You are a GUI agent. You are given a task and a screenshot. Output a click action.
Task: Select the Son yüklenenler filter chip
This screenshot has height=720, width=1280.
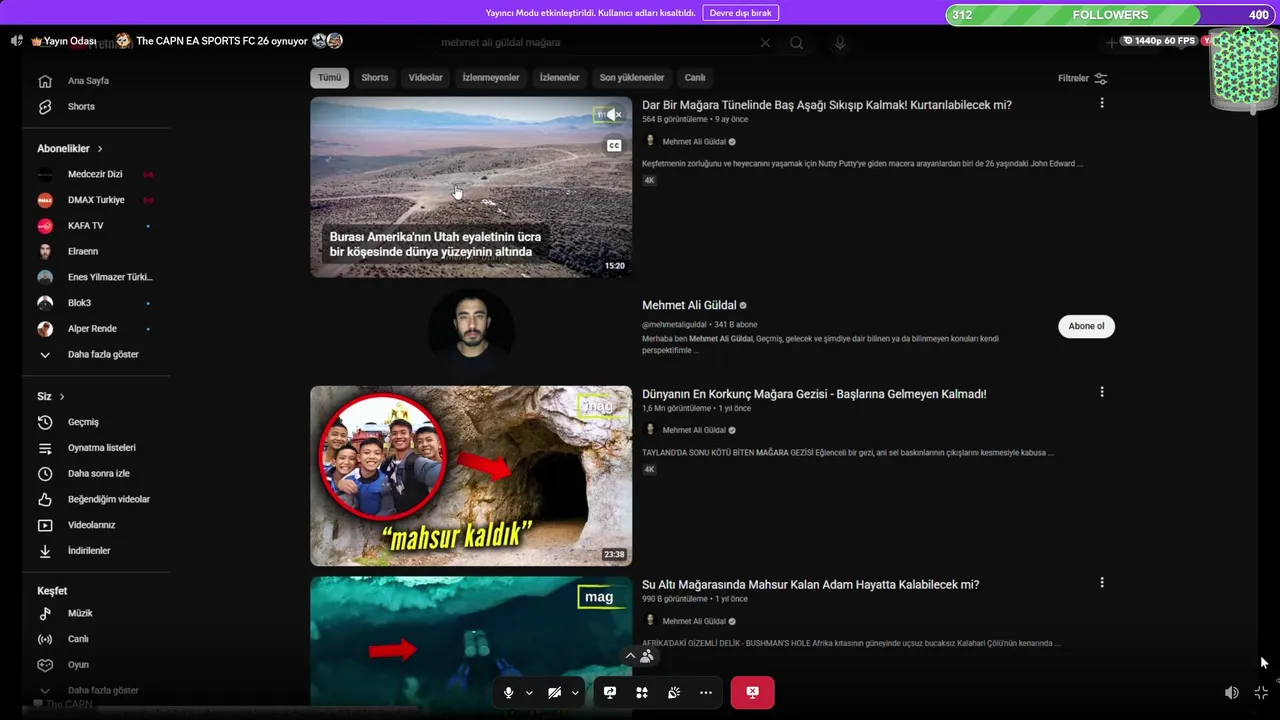coord(632,78)
